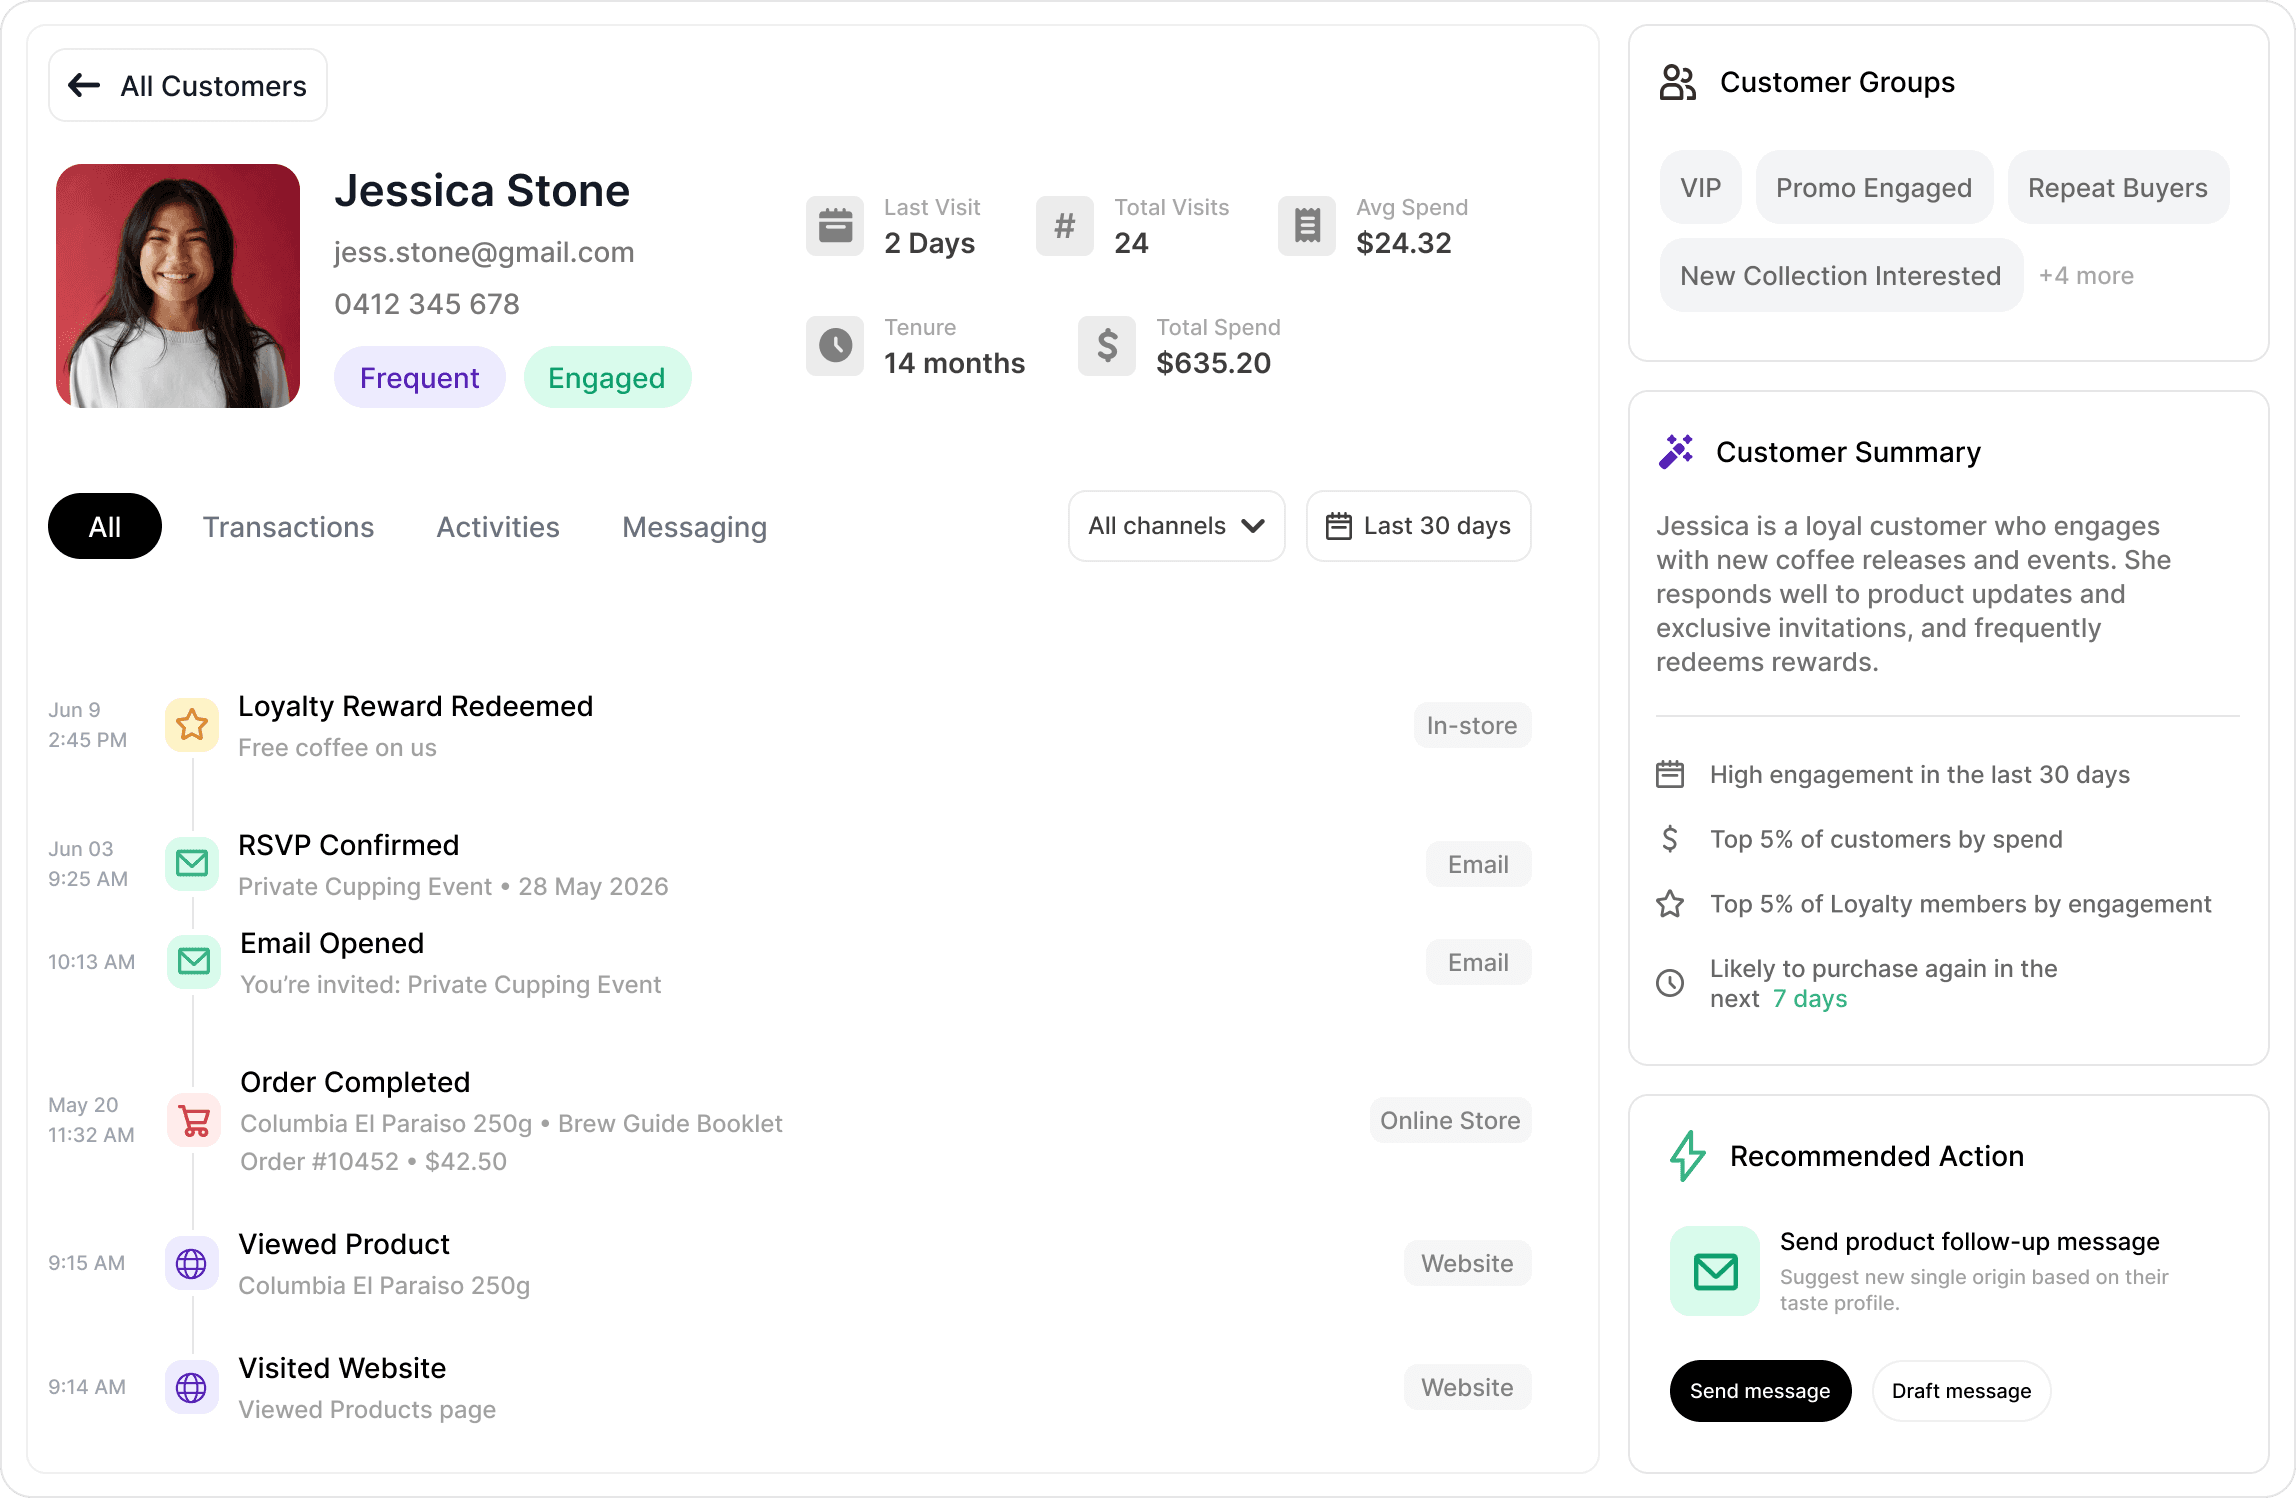Click the lightning bolt Recommended Action icon
Image resolution: width=2296 pixels, height=1498 pixels.
1688,1156
